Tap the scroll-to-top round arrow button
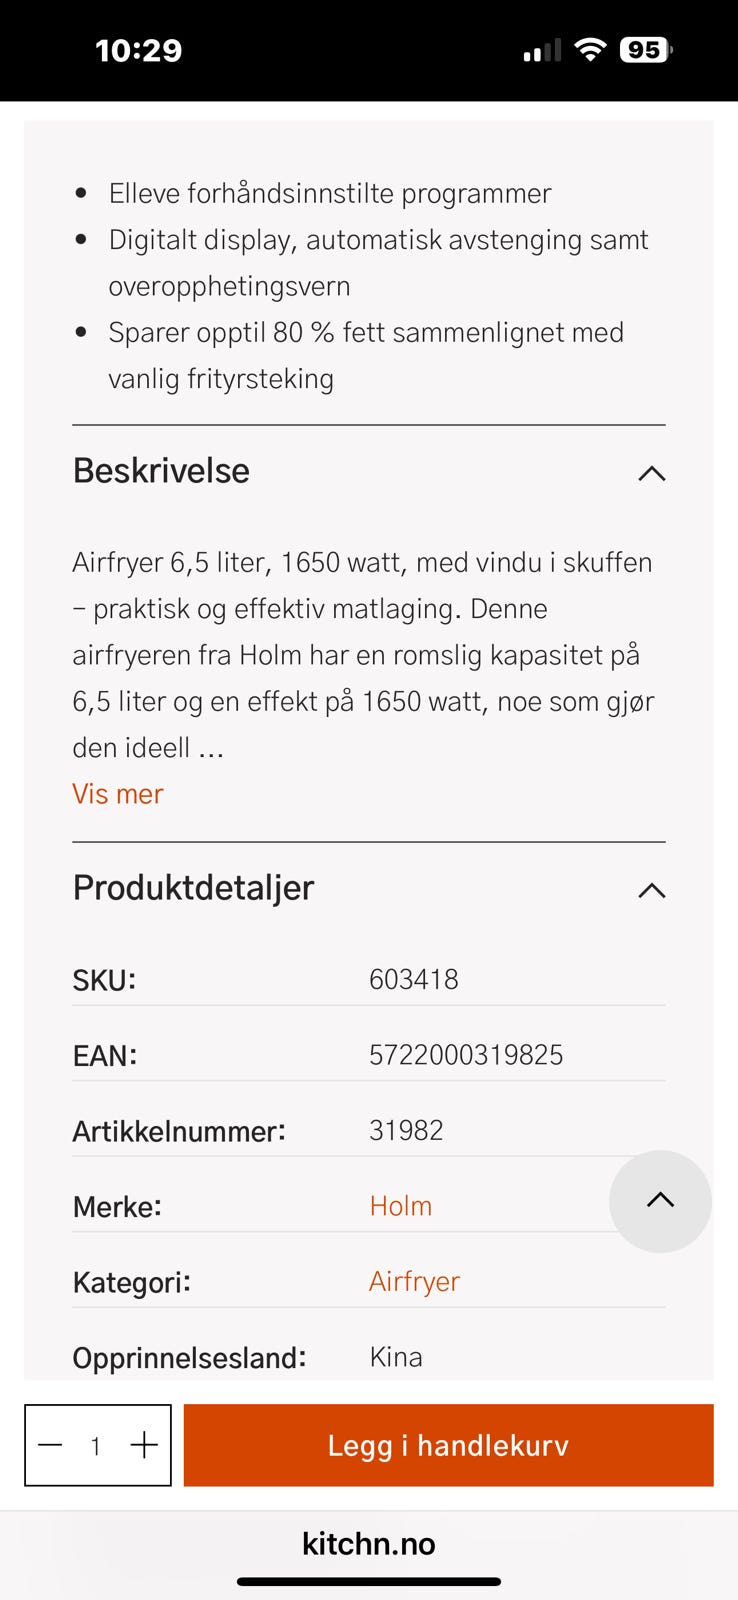738x1600 pixels. pyautogui.click(x=660, y=1201)
